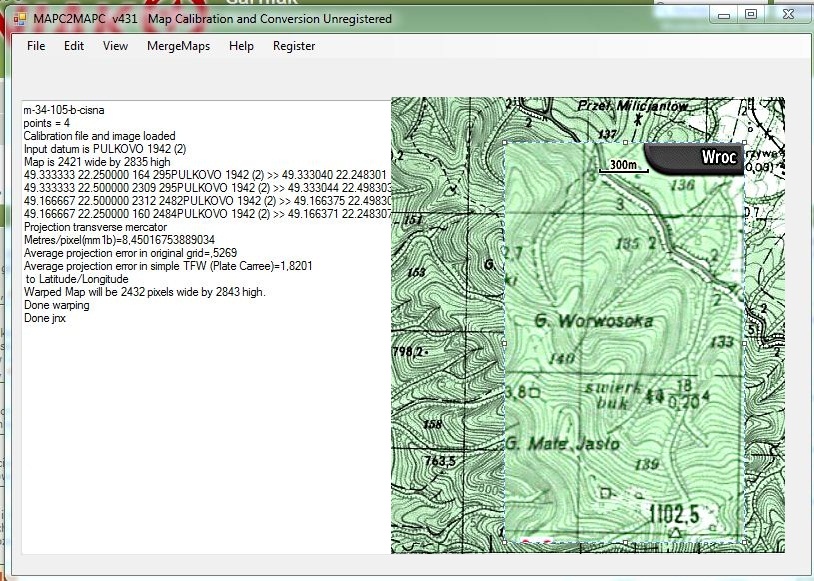Image resolution: width=814 pixels, height=581 pixels.
Task: Maximize the MAPC2MAPC window
Action: click(x=750, y=14)
